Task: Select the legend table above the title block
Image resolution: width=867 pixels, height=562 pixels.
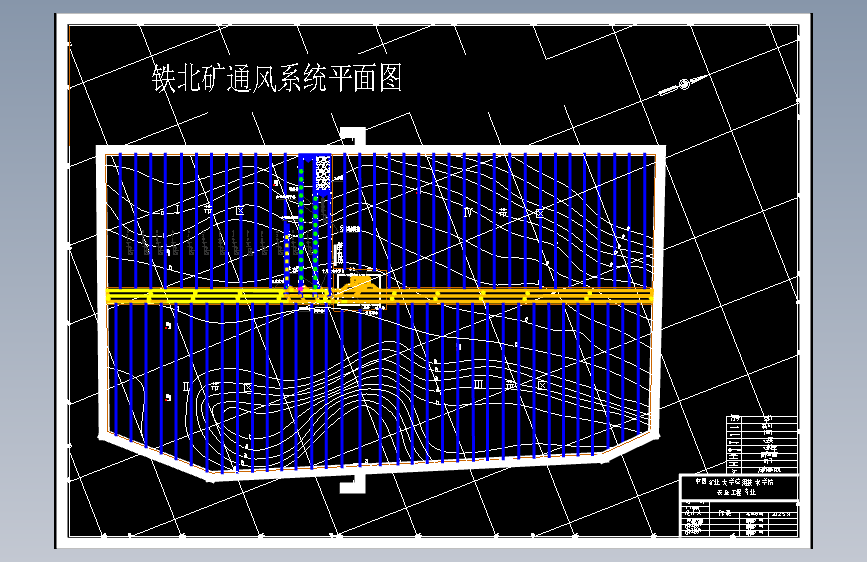Action: (x=761, y=444)
